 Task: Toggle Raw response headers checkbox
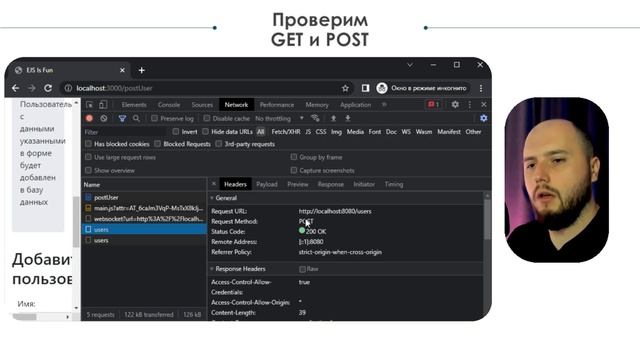click(x=302, y=269)
